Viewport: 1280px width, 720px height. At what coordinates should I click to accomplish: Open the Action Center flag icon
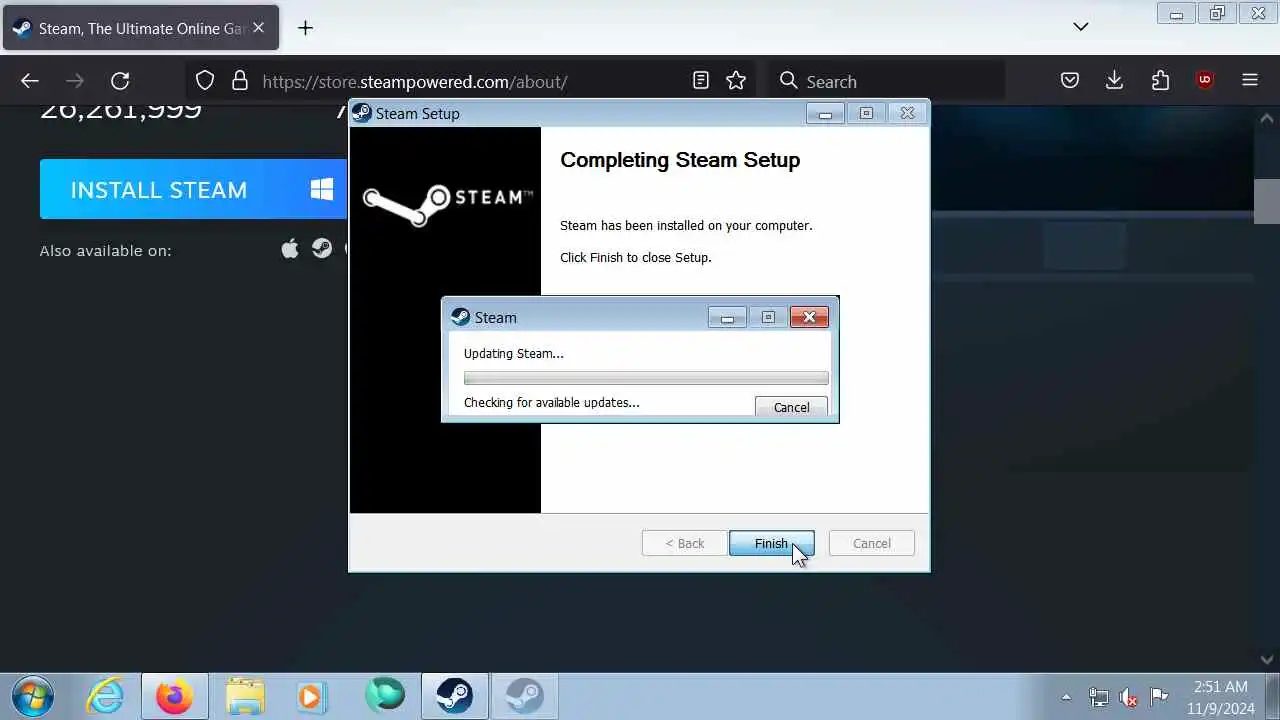1160,697
